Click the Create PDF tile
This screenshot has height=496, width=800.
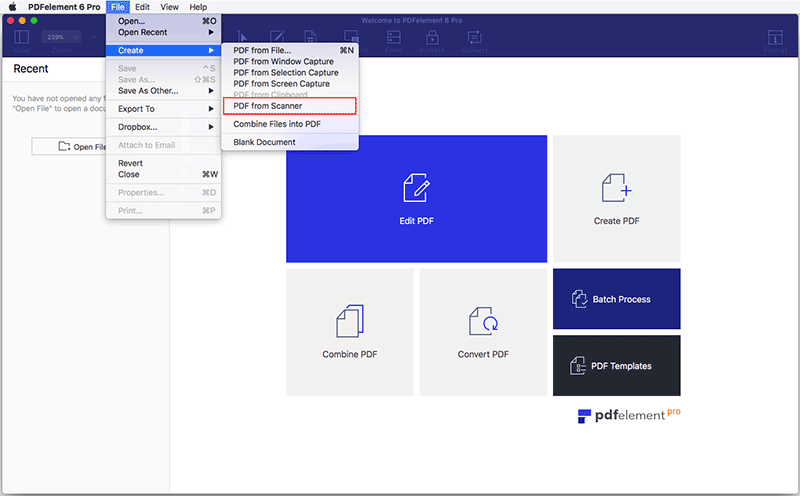coord(616,199)
